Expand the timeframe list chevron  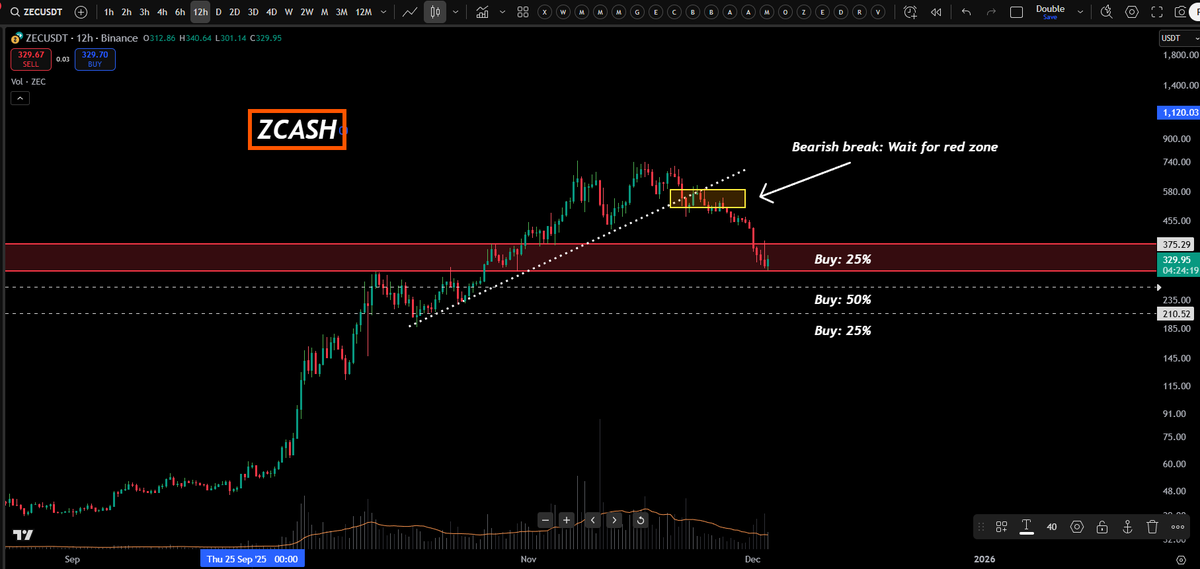coord(384,12)
